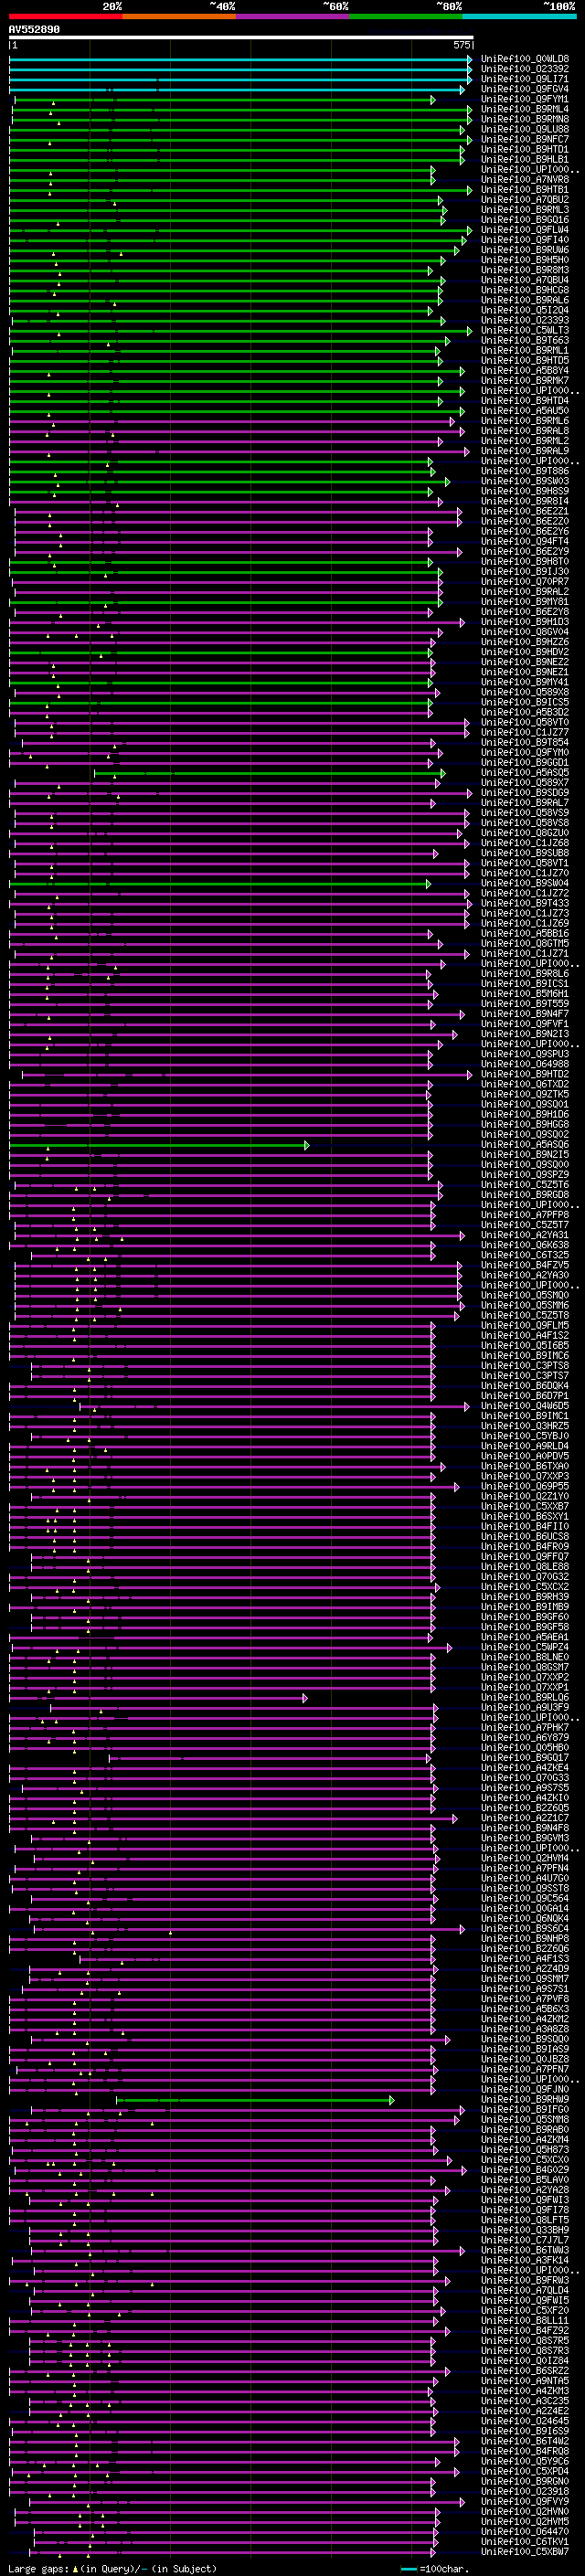Viewport: 585px width, 2576px height.
Task: Select hit UniRef100_A5B8Y4
Action: point(525,370)
